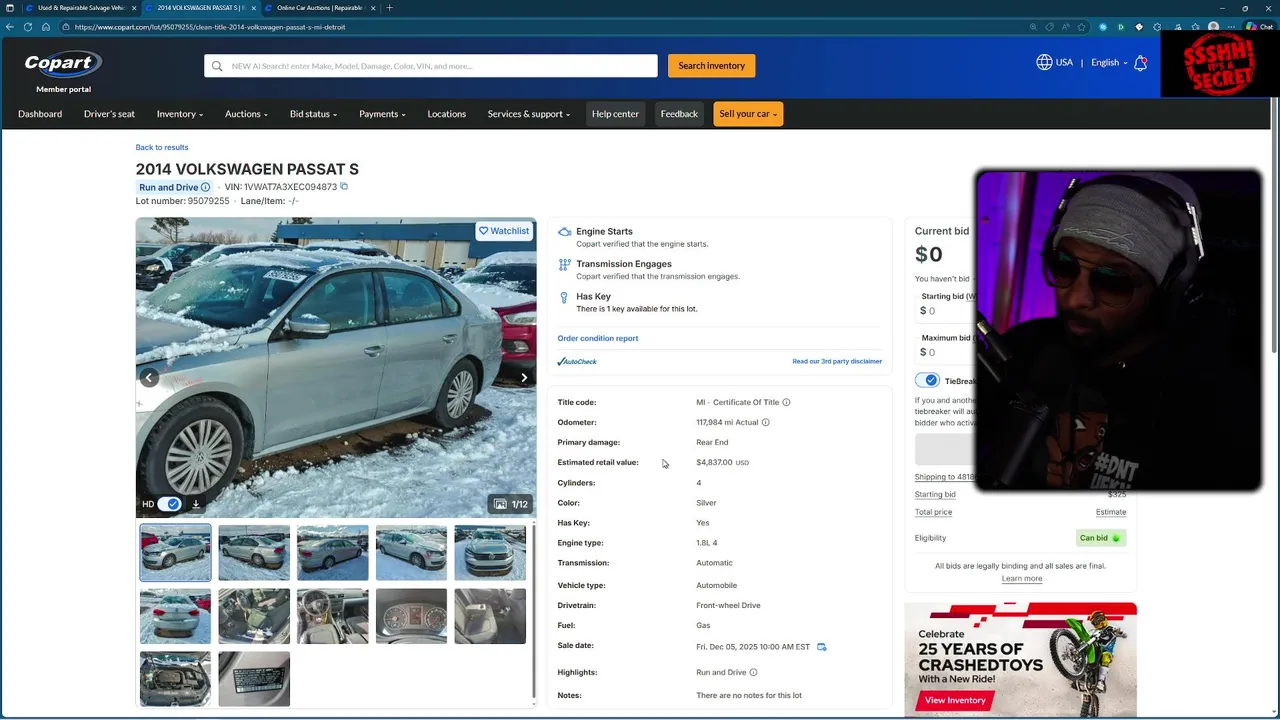Select the VIN sticker label thumbnail
The height and width of the screenshot is (720, 1280).
click(254, 679)
